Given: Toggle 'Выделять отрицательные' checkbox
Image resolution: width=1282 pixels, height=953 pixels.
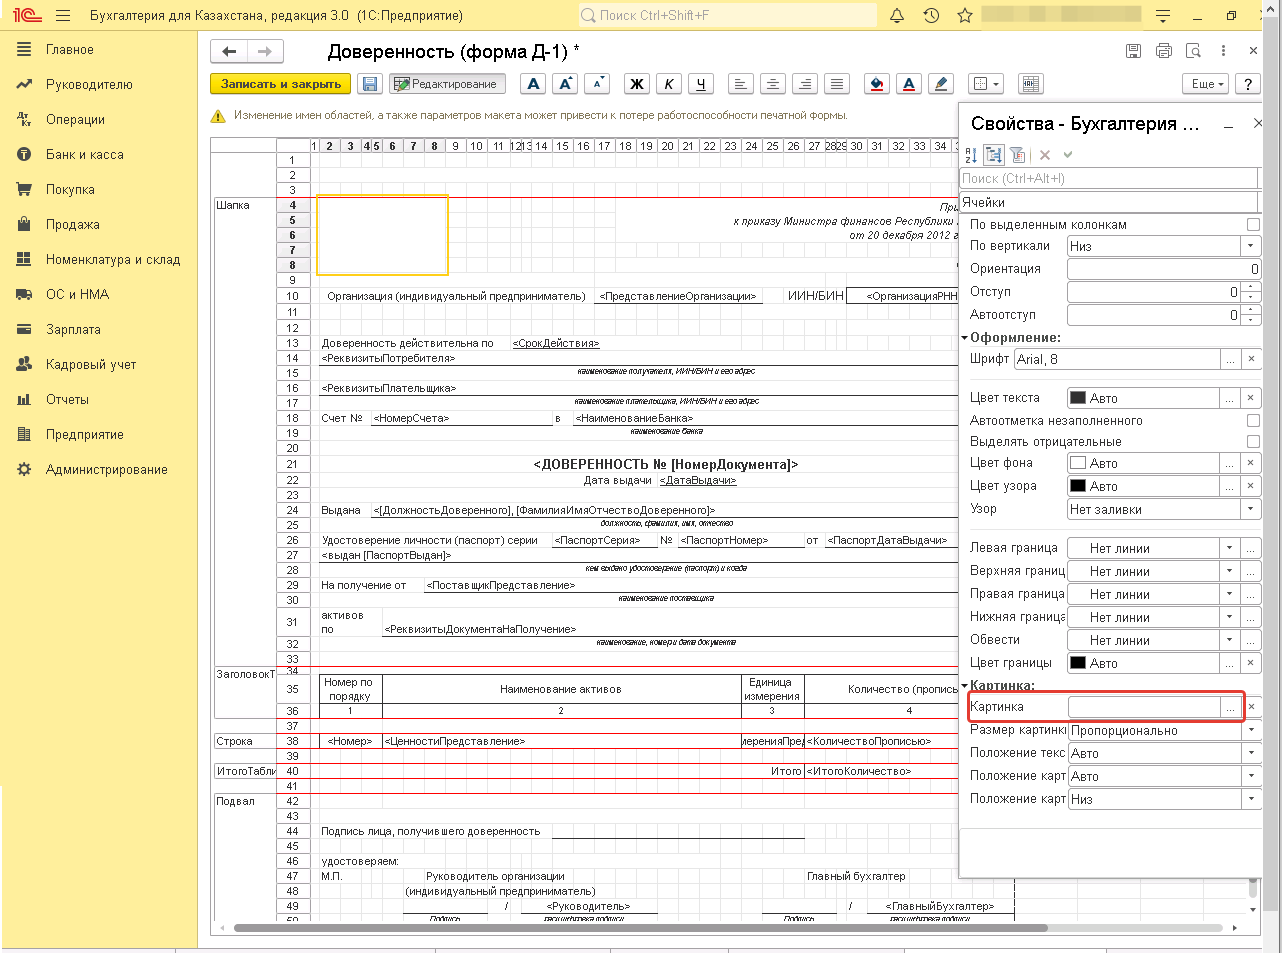Looking at the screenshot, I should point(1253,442).
